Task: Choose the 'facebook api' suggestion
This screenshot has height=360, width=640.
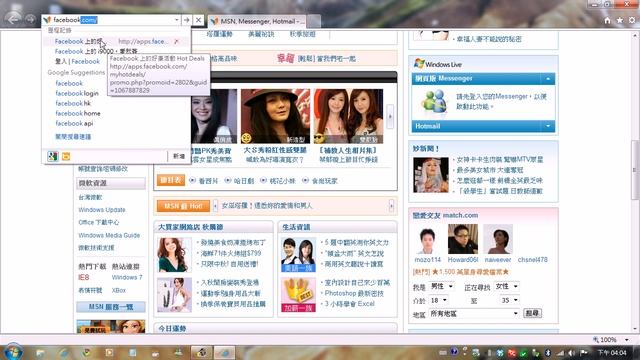Action: (x=74, y=123)
